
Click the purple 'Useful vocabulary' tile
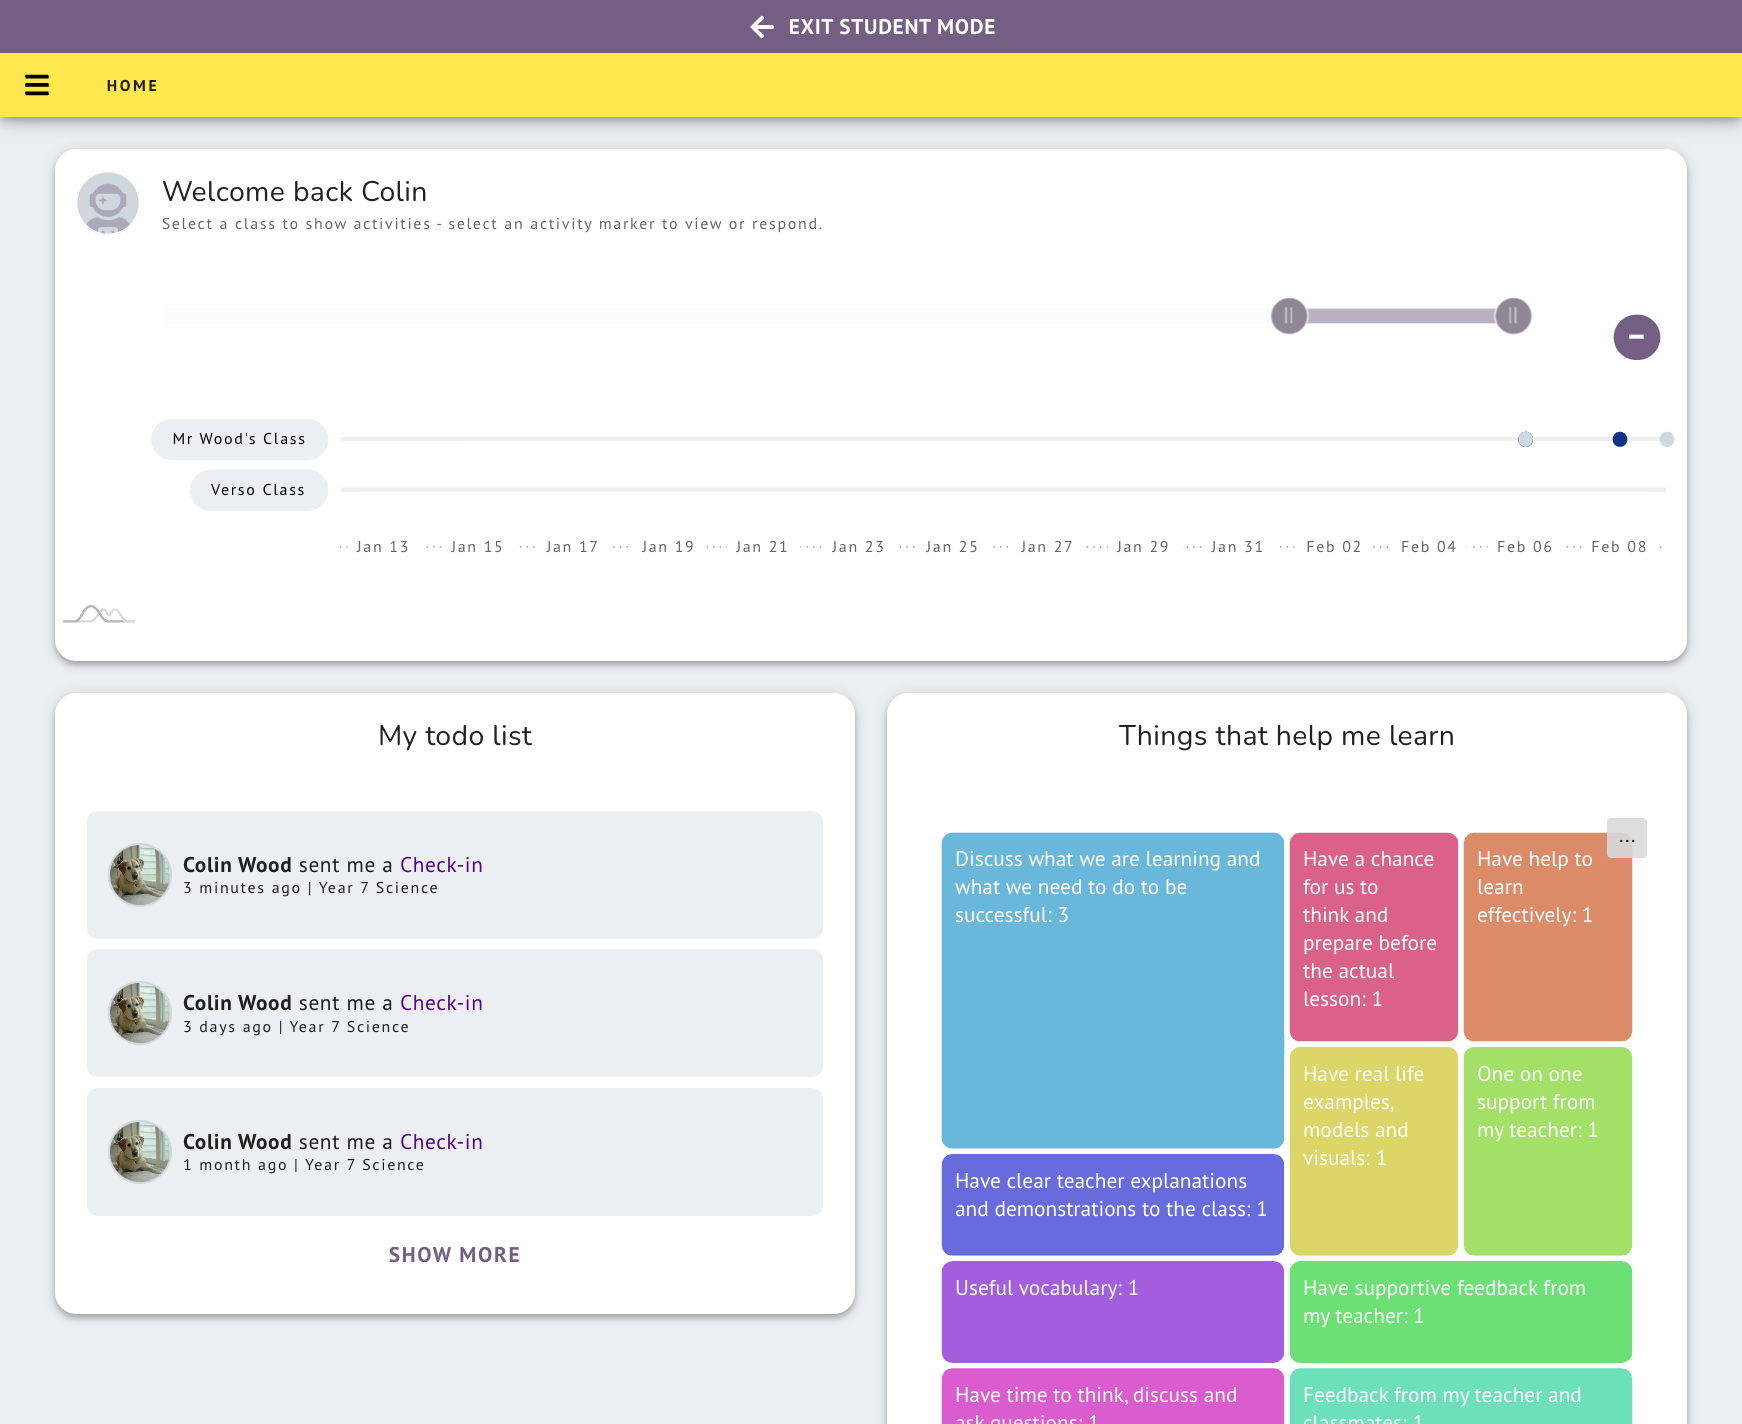1112,1312
